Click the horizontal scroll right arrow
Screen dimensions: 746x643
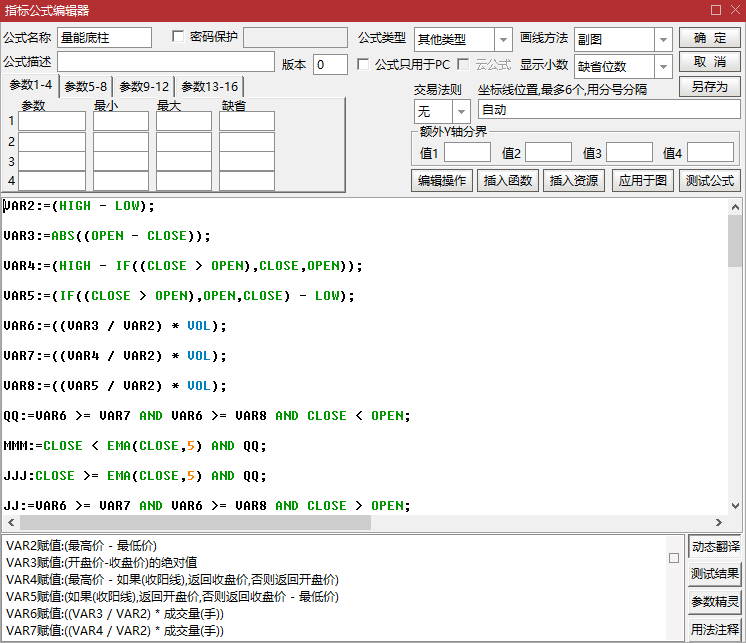718,522
